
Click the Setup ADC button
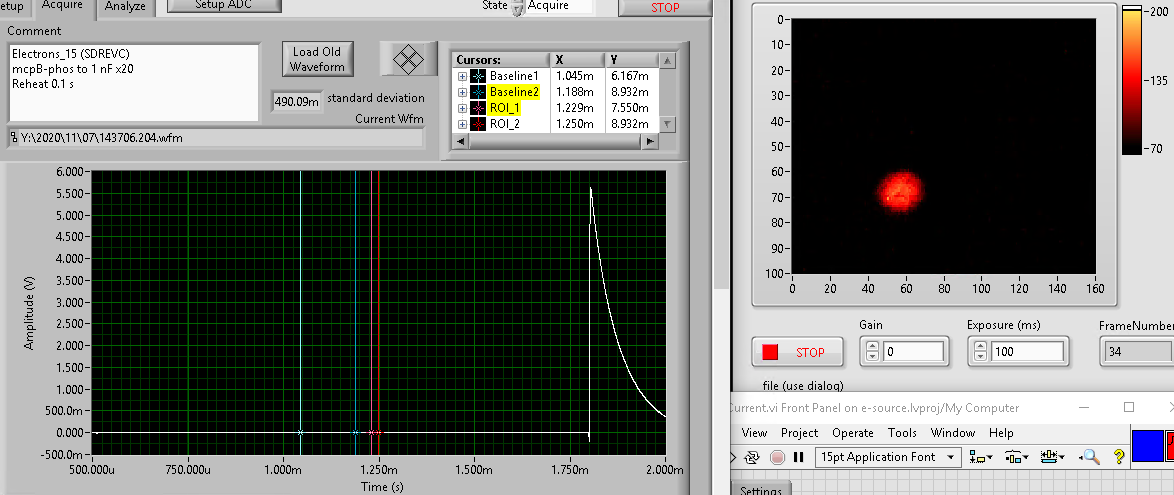pyautogui.click(x=225, y=5)
